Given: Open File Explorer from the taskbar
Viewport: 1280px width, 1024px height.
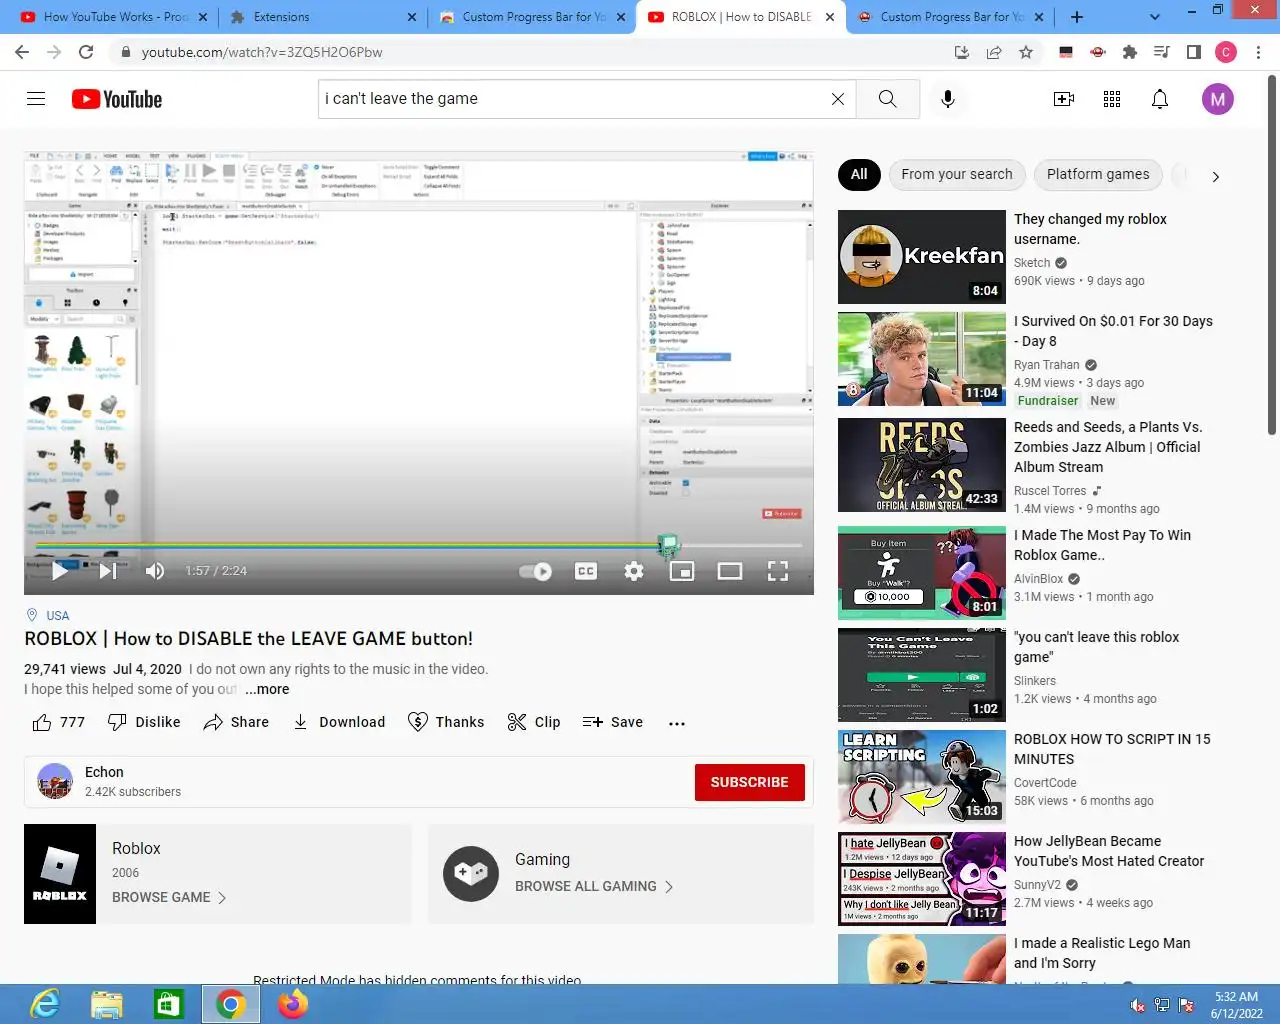Looking at the screenshot, I should click(107, 1004).
